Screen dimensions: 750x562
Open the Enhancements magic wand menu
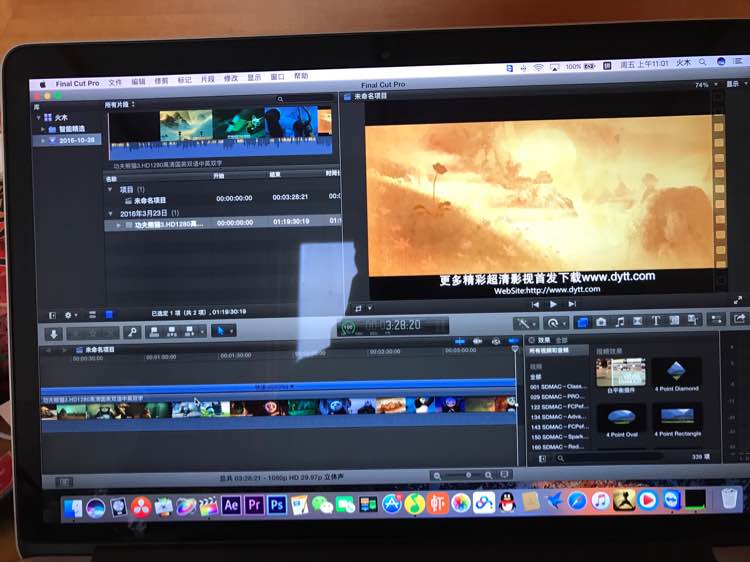pyautogui.click(x=526, y=323)
